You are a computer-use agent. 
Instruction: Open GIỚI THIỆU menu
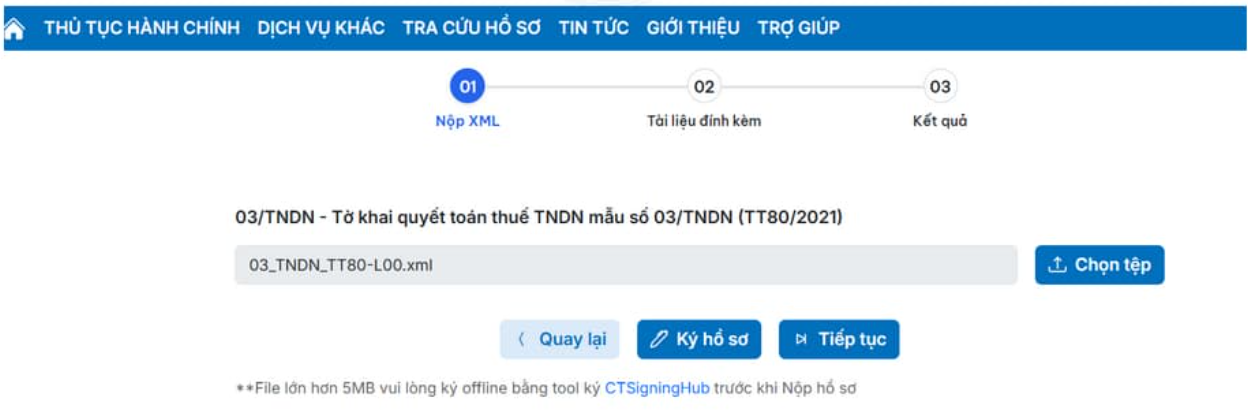[x=693, y=28]
